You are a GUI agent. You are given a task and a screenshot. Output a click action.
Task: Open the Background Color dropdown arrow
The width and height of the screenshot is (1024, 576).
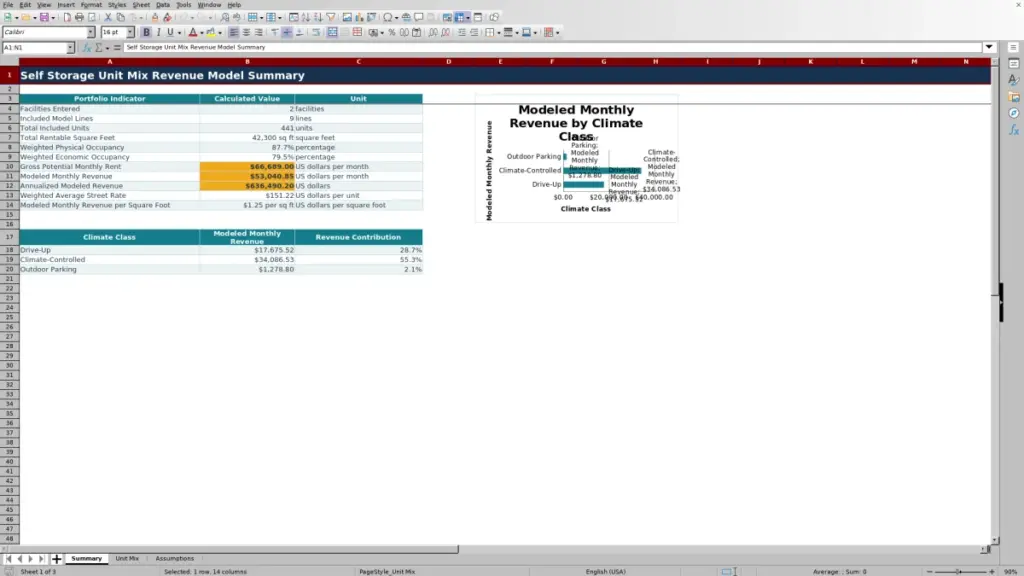point(219,32)
